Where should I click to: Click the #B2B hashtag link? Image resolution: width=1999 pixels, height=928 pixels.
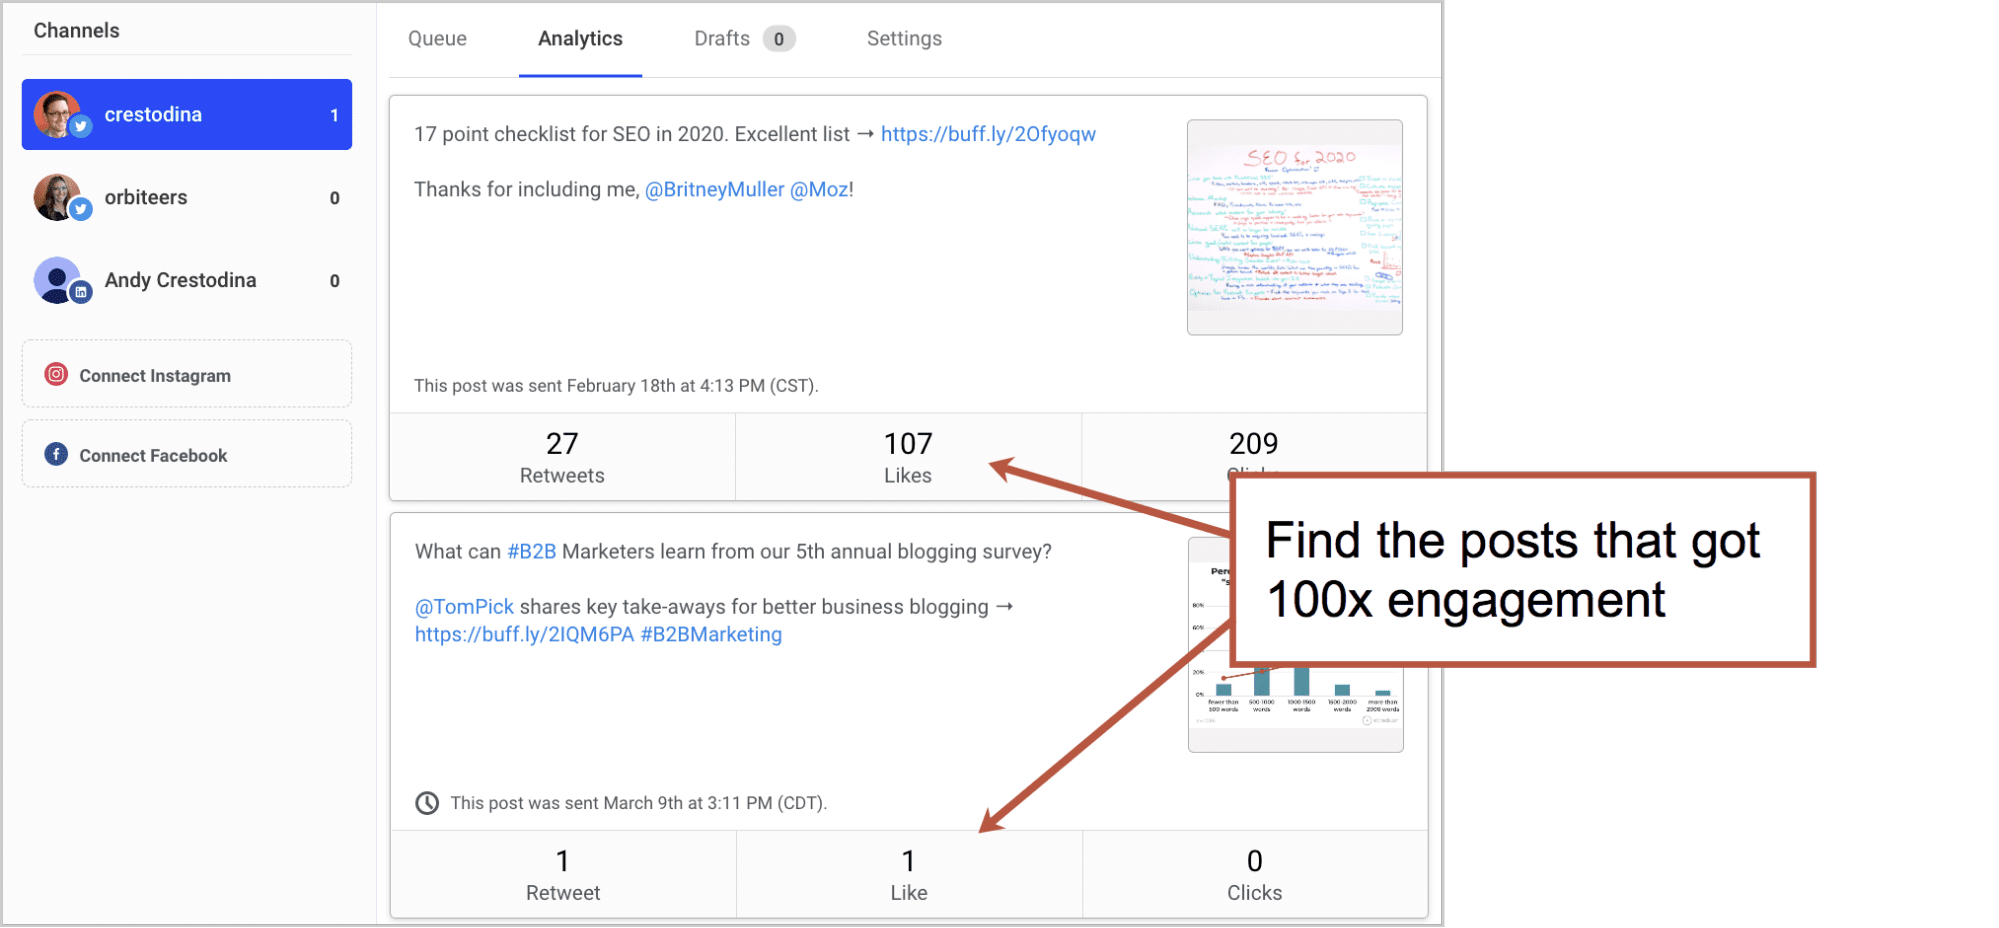pos(531,551)
